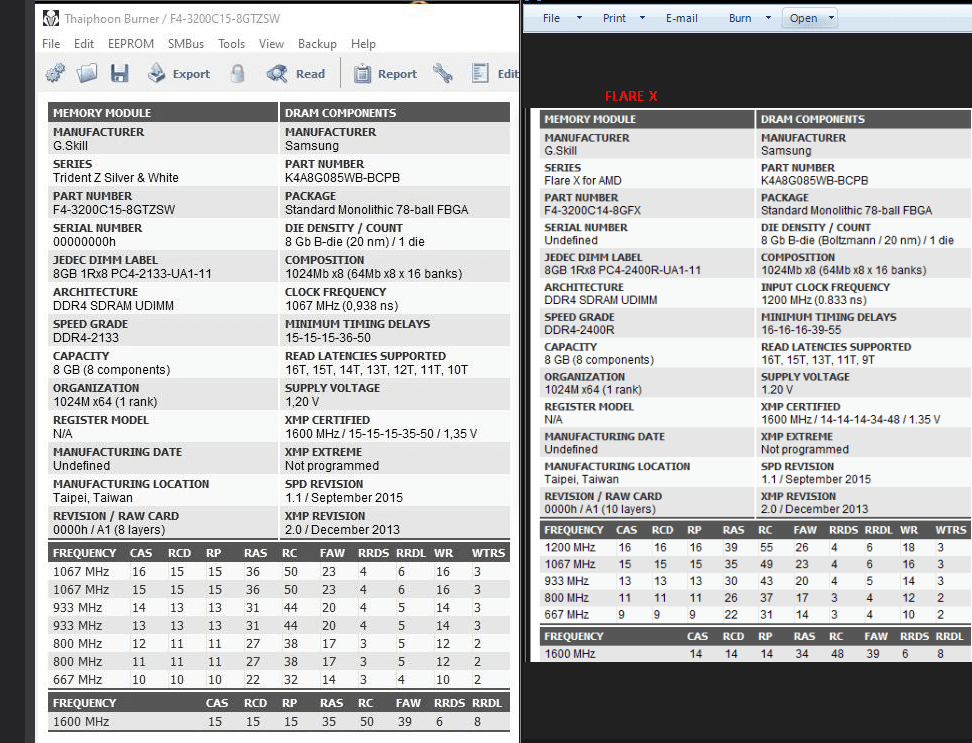Click the part number F4-3200C15-8GTZSW value
The height and width of the screenshot is (743, 972).
tap(114, 209)
